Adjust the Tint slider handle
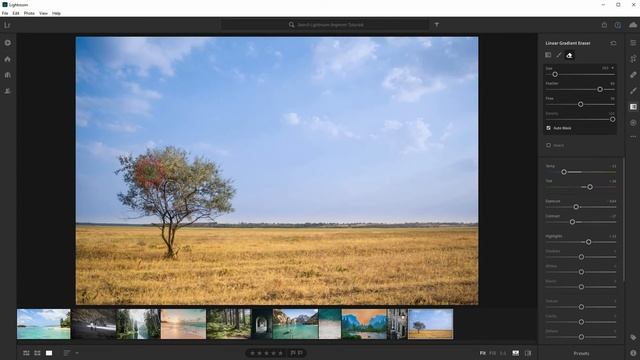The image size is (640, 360). tap(590, 187)
